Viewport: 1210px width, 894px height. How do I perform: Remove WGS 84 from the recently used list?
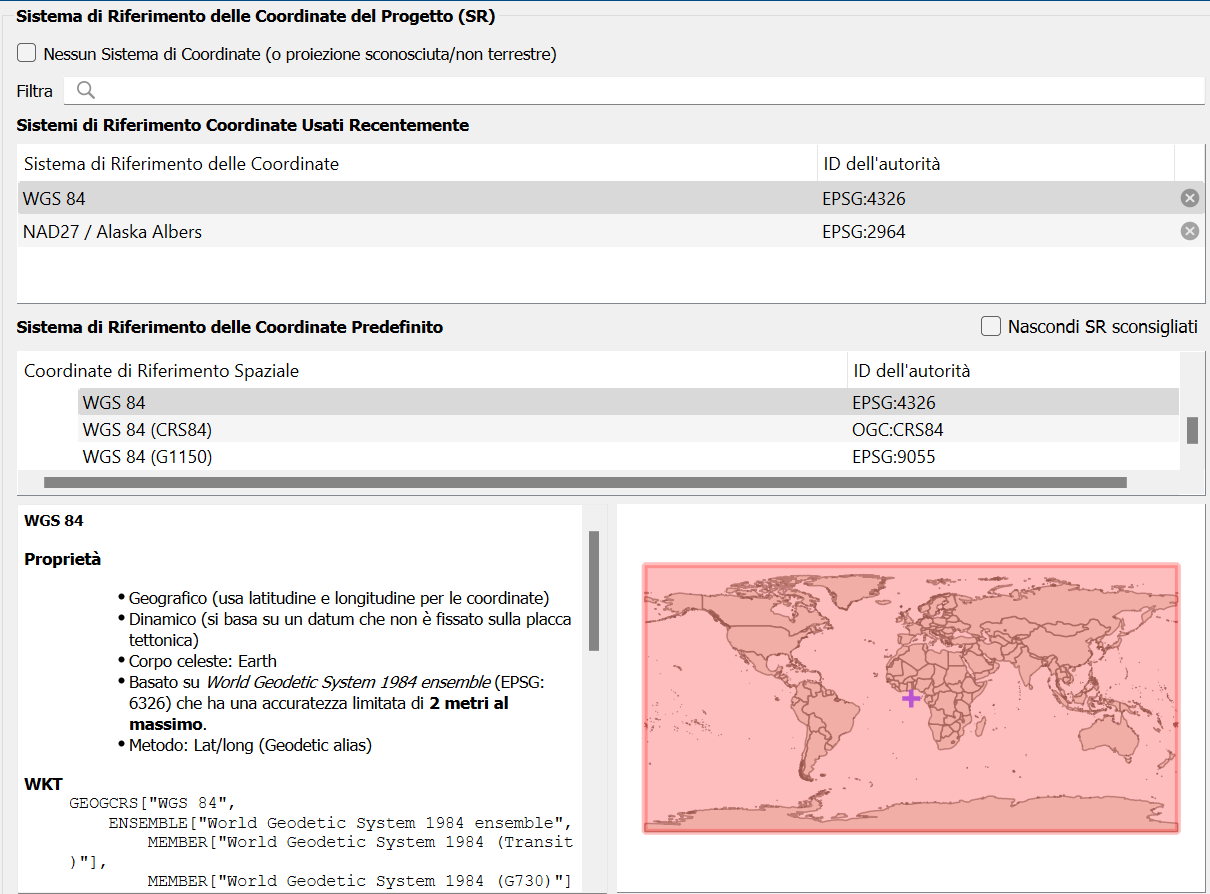pyautogui.click(x=1189, y=198)
